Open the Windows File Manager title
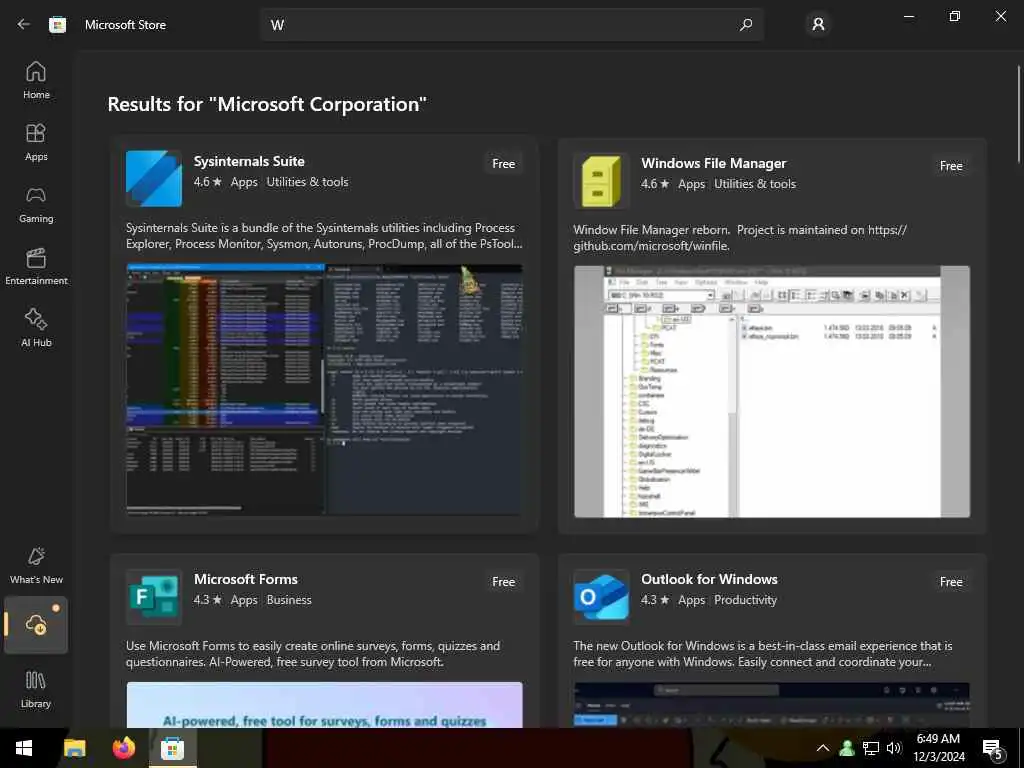 click(x=713, y=163)
